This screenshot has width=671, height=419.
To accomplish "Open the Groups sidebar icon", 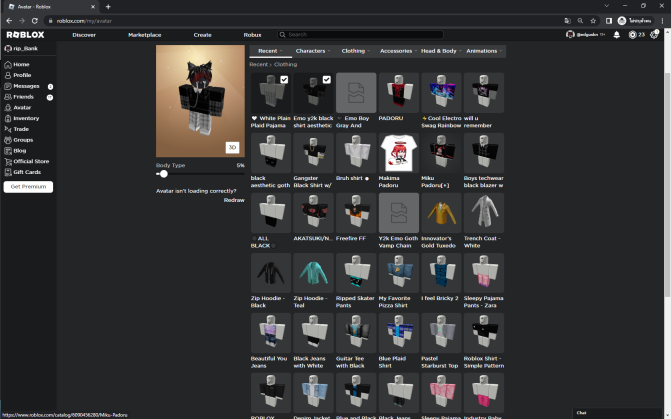I will point(8,140).
